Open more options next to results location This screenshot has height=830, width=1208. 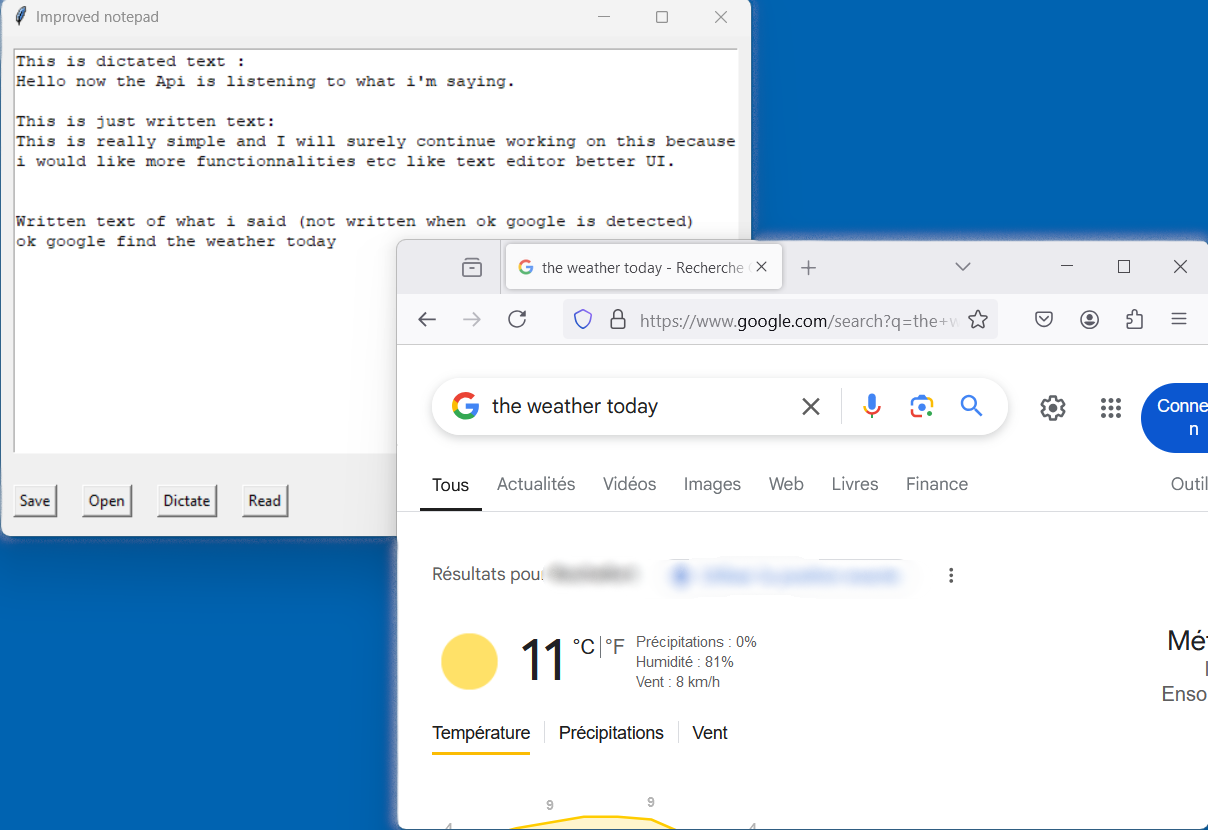coord(951,575)
